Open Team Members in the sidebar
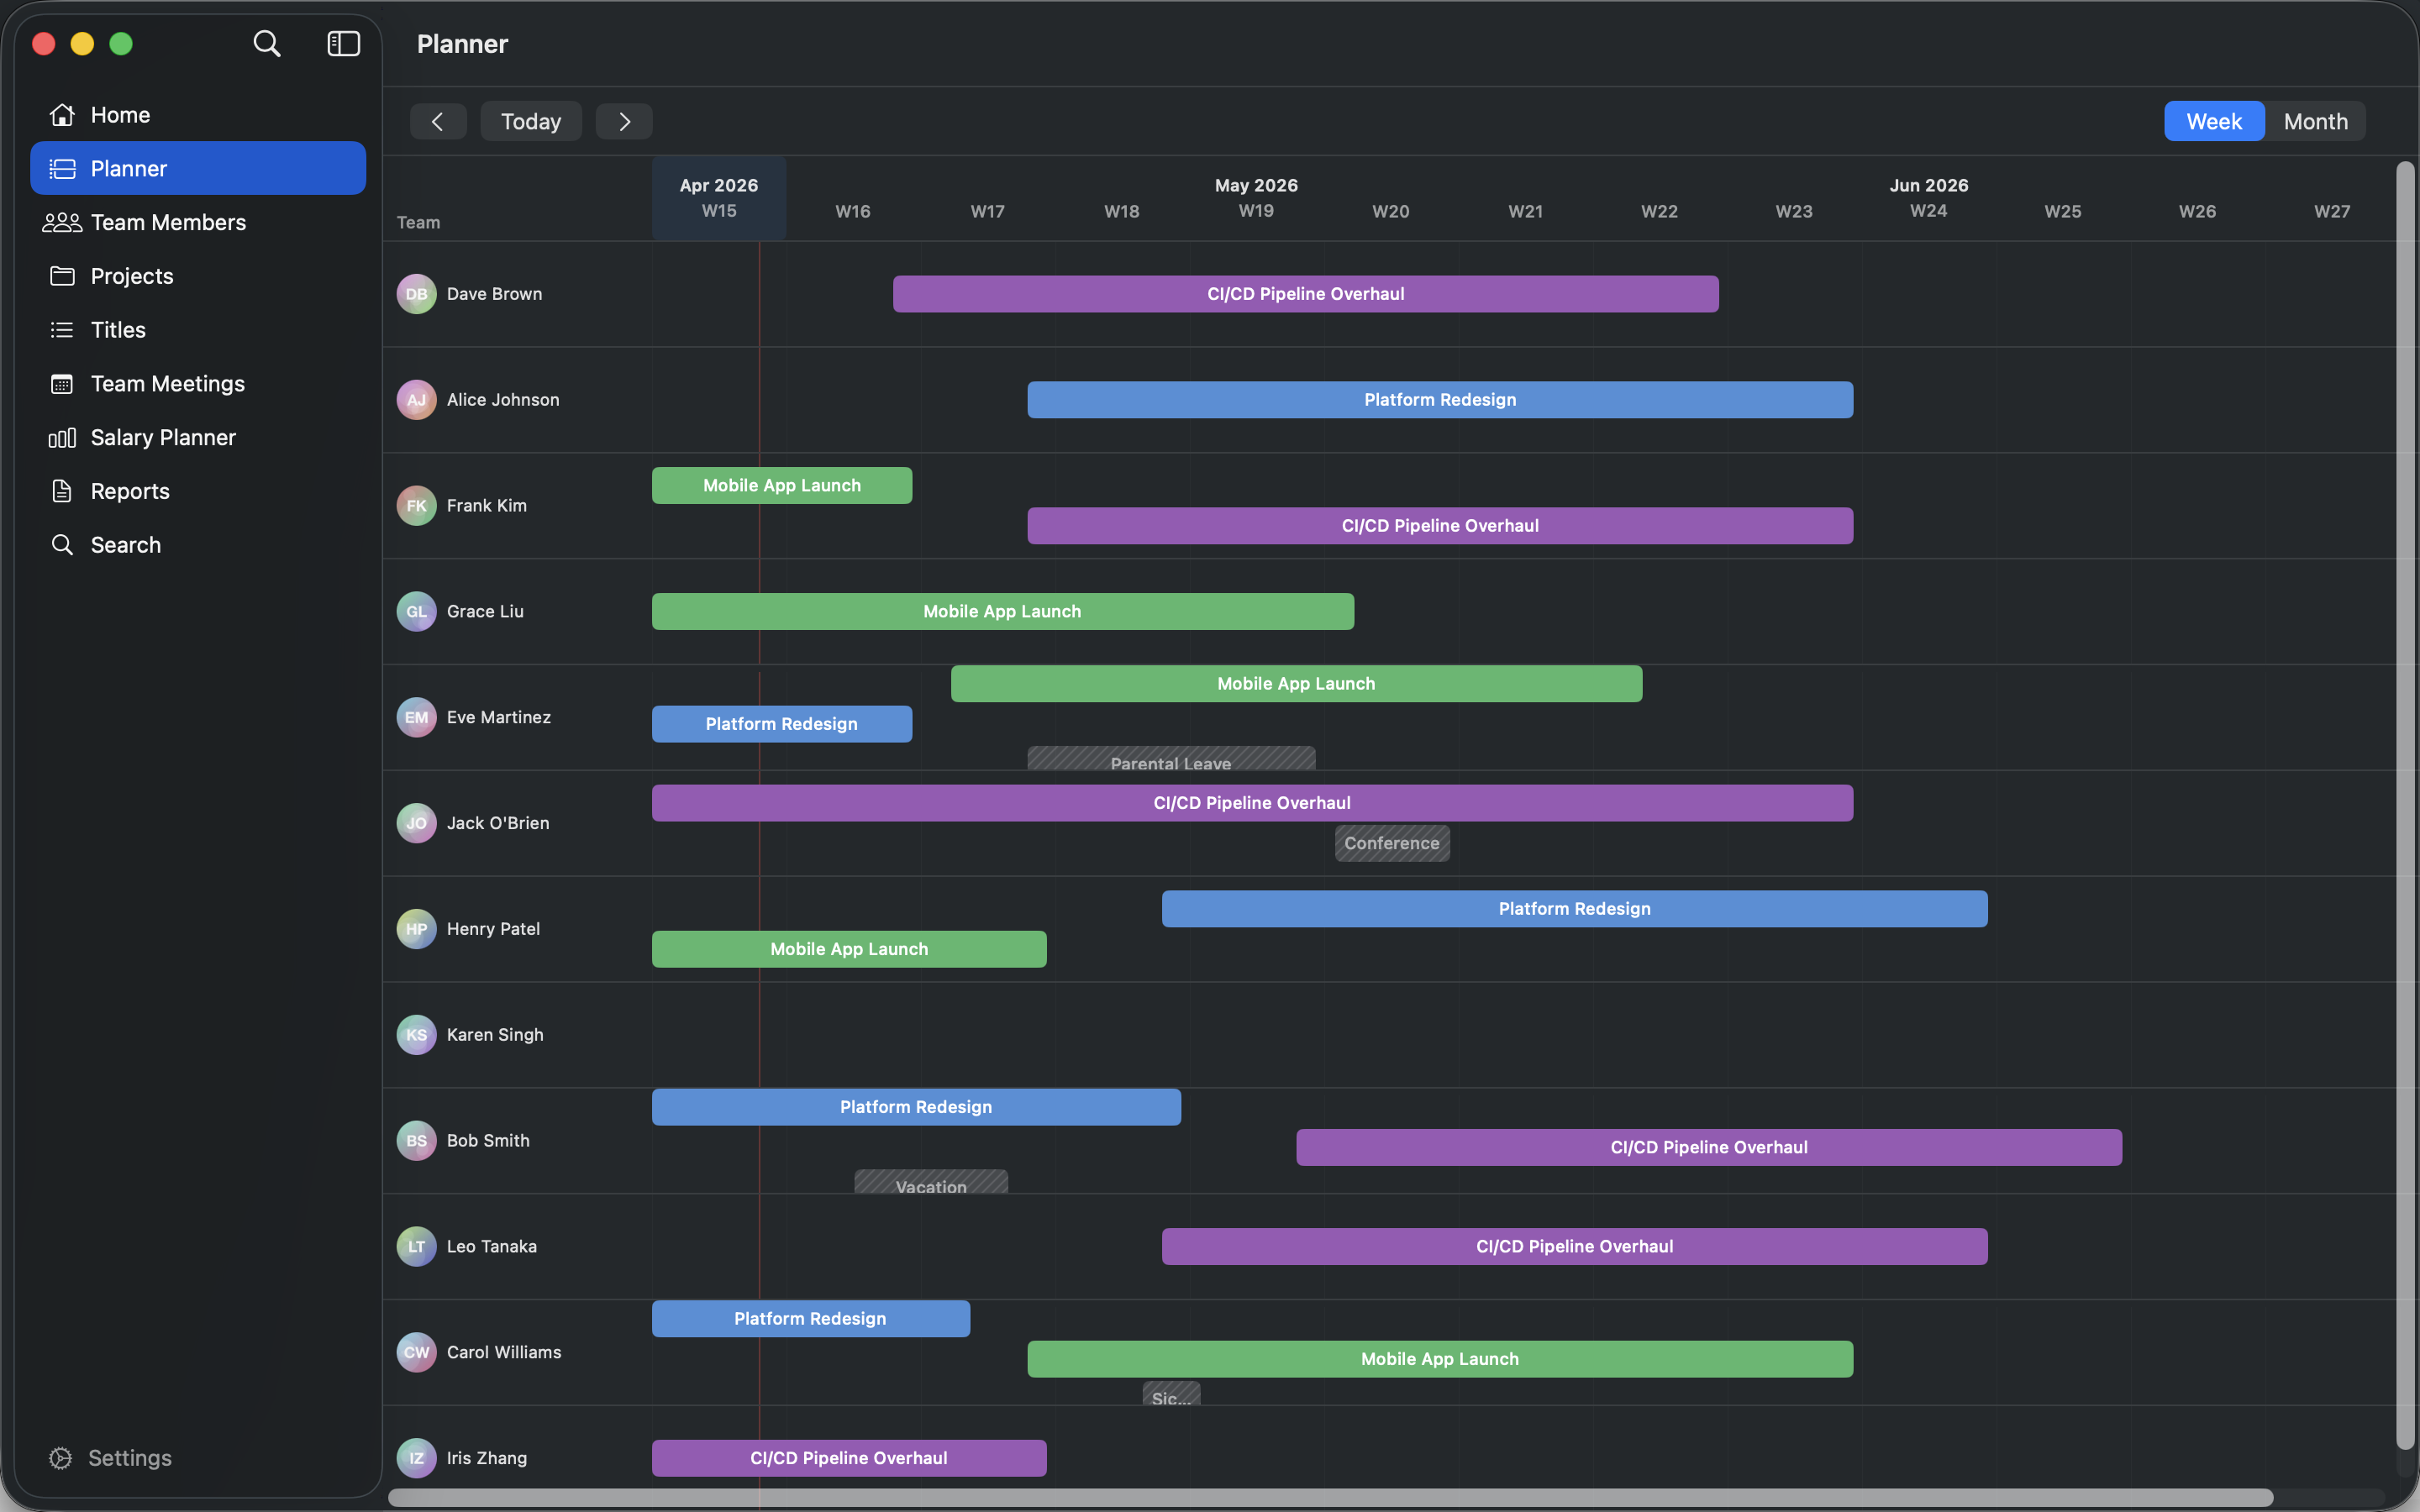The width and height of the screenshot is (2420, 1512). coord(198,222)
